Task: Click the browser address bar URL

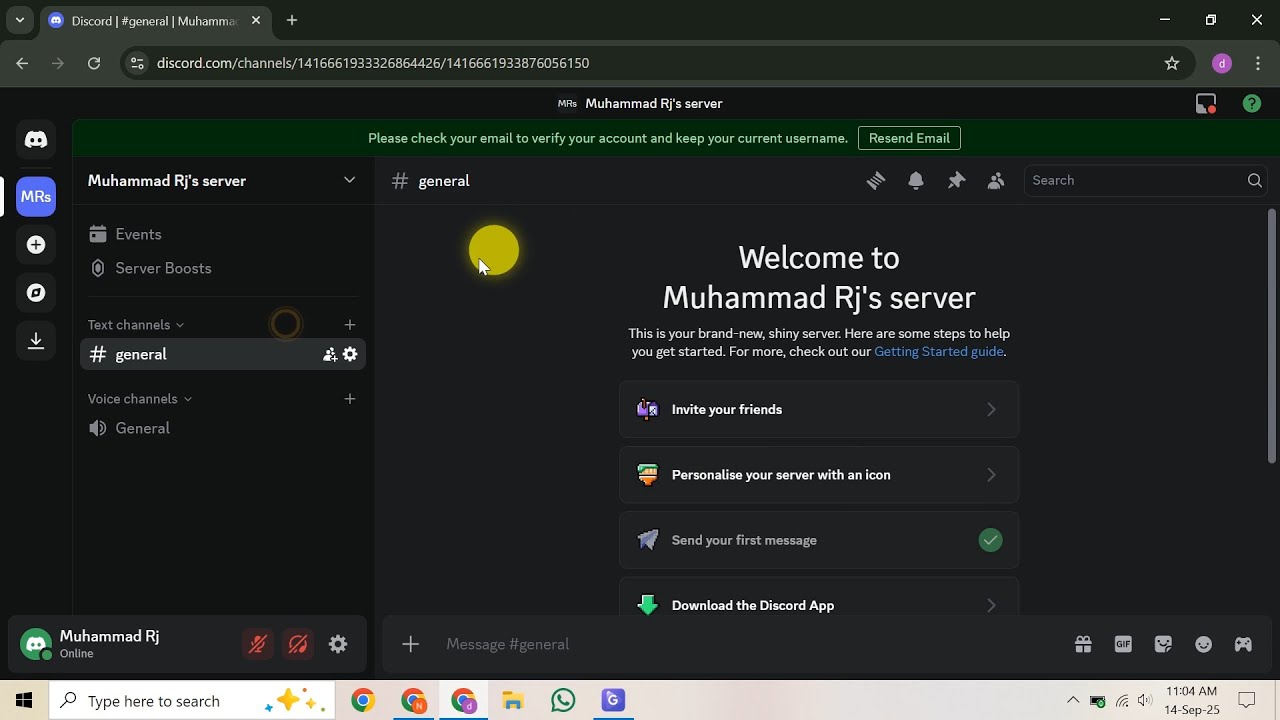Action: tap(373, 63)
